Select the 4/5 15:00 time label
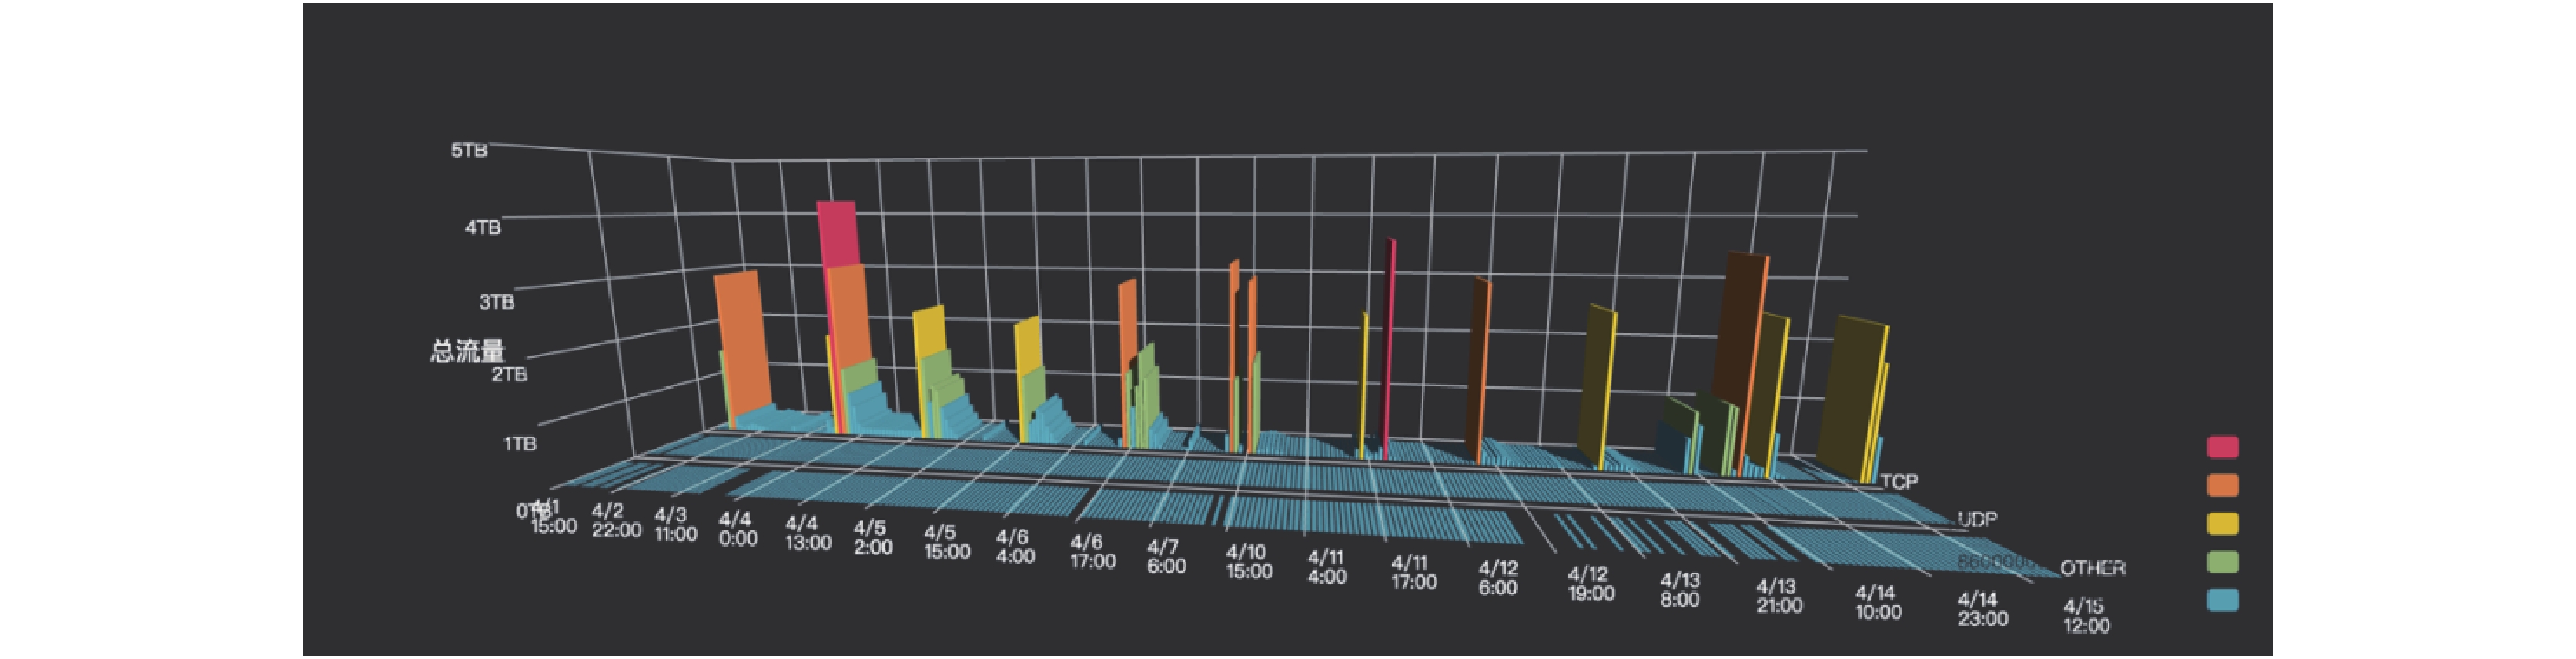2576x659 pixels. pyautogui.click(x=947, y=541)
